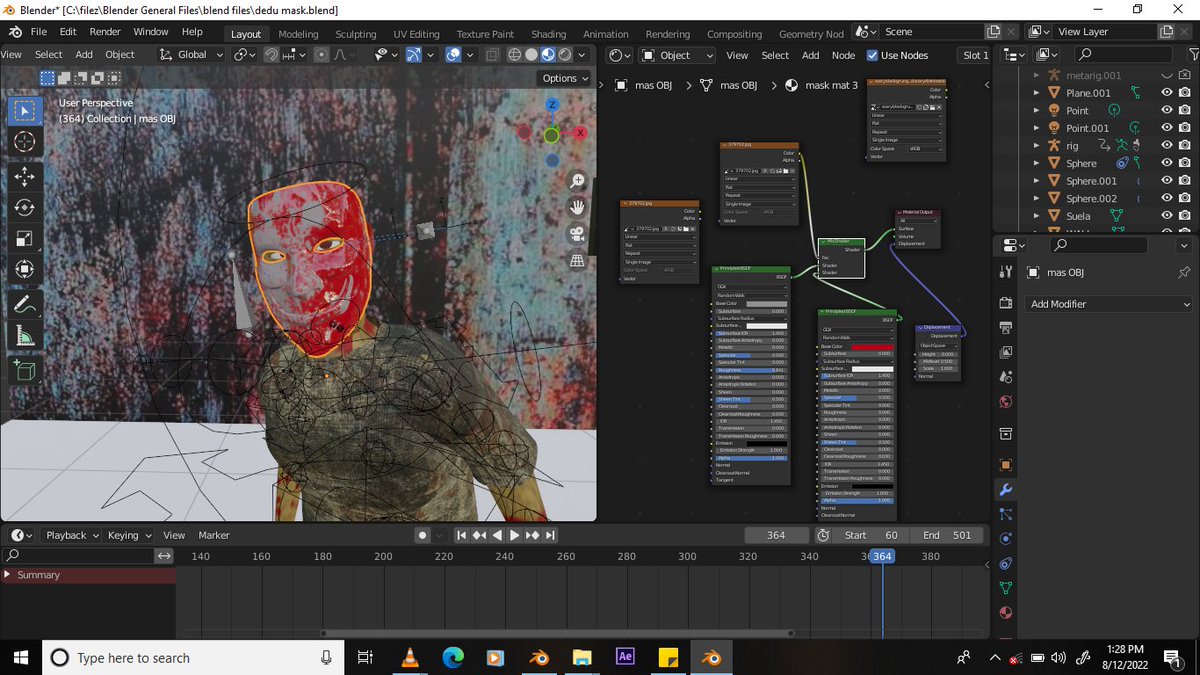Image resolution: width=1200 pixels, height=675 pixels.
Task: Launch VLC from the taskbar
Action: (410, 657)
